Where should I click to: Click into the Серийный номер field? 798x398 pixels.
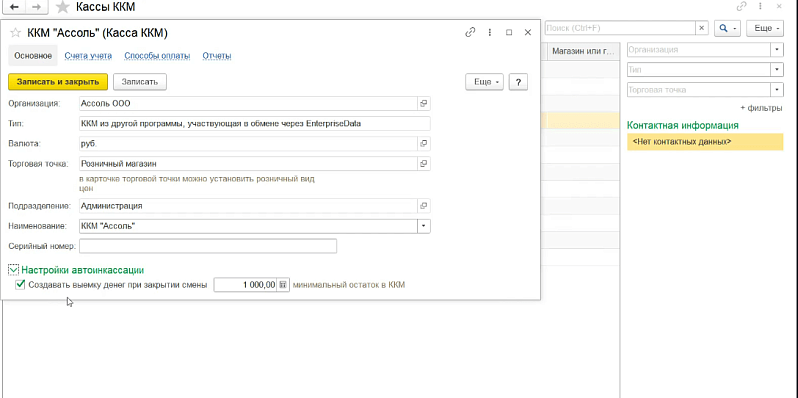point(208,246)
